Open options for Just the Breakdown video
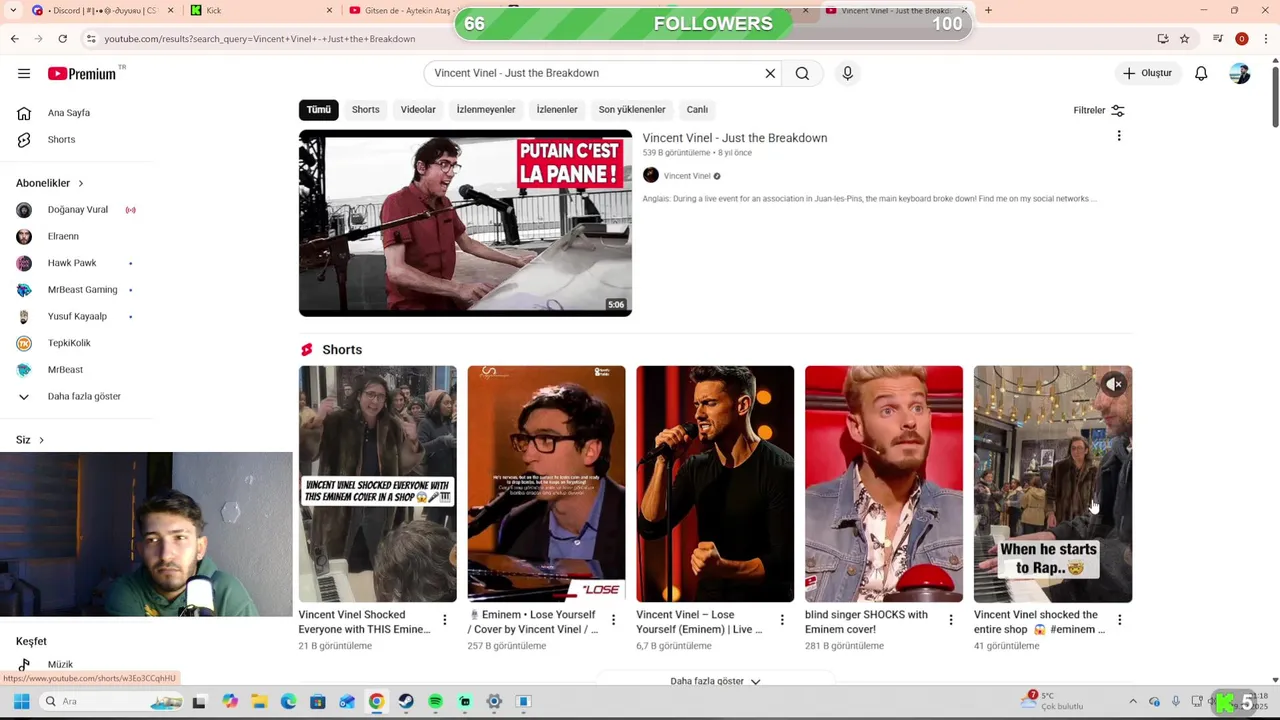Image resolution: width=1280 pixels, height=720 pixels. pyautogui.click(x=1119, y=136)
